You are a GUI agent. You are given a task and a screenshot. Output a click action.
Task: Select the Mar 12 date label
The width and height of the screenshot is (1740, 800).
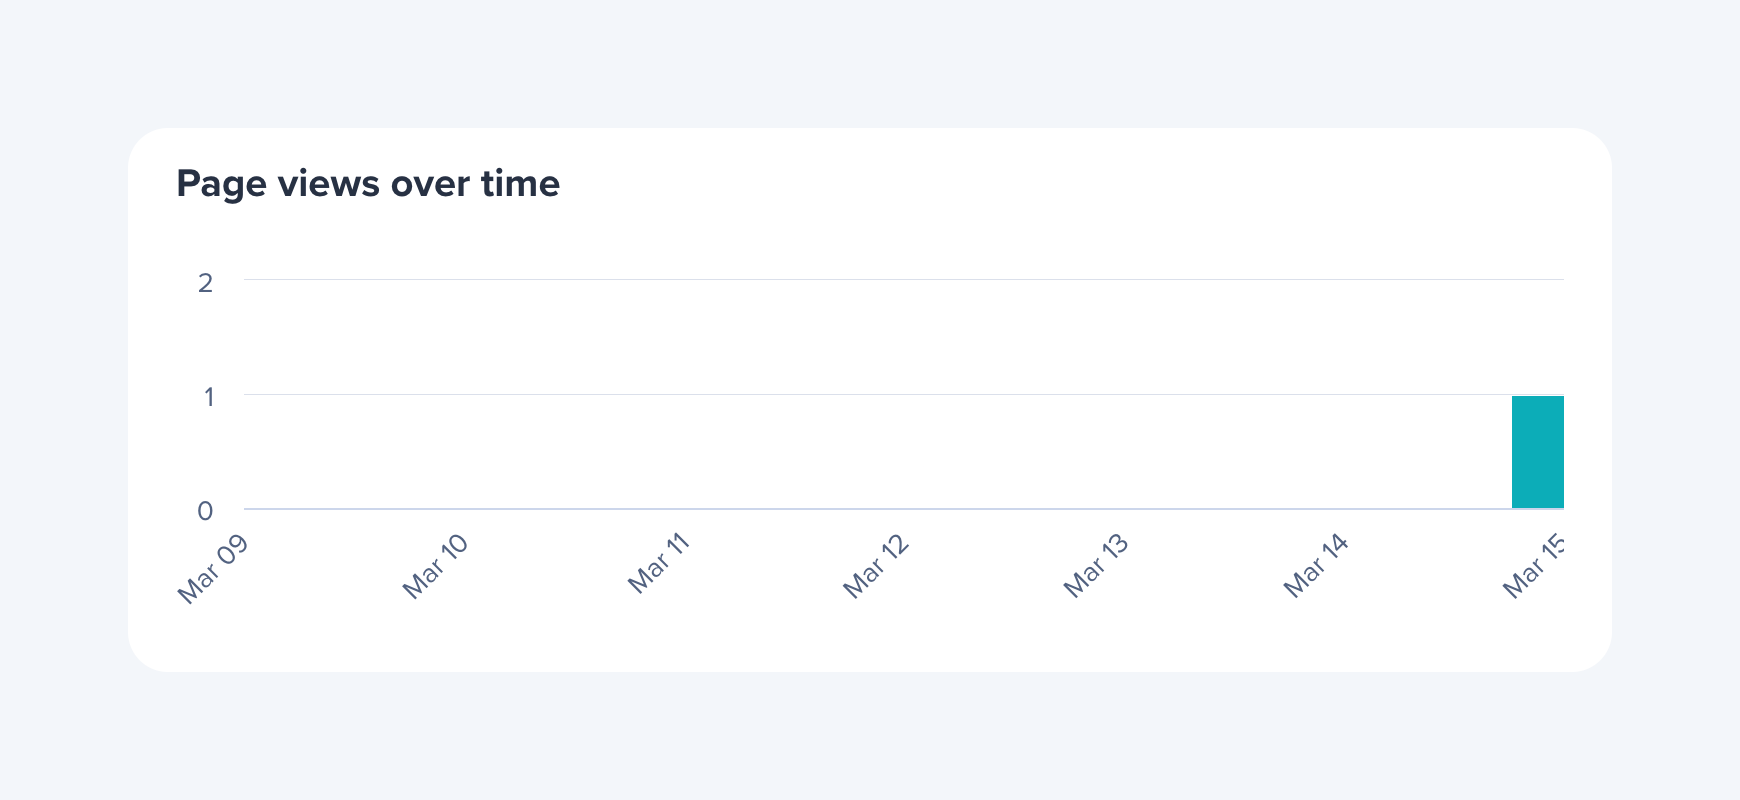[876, 566]
